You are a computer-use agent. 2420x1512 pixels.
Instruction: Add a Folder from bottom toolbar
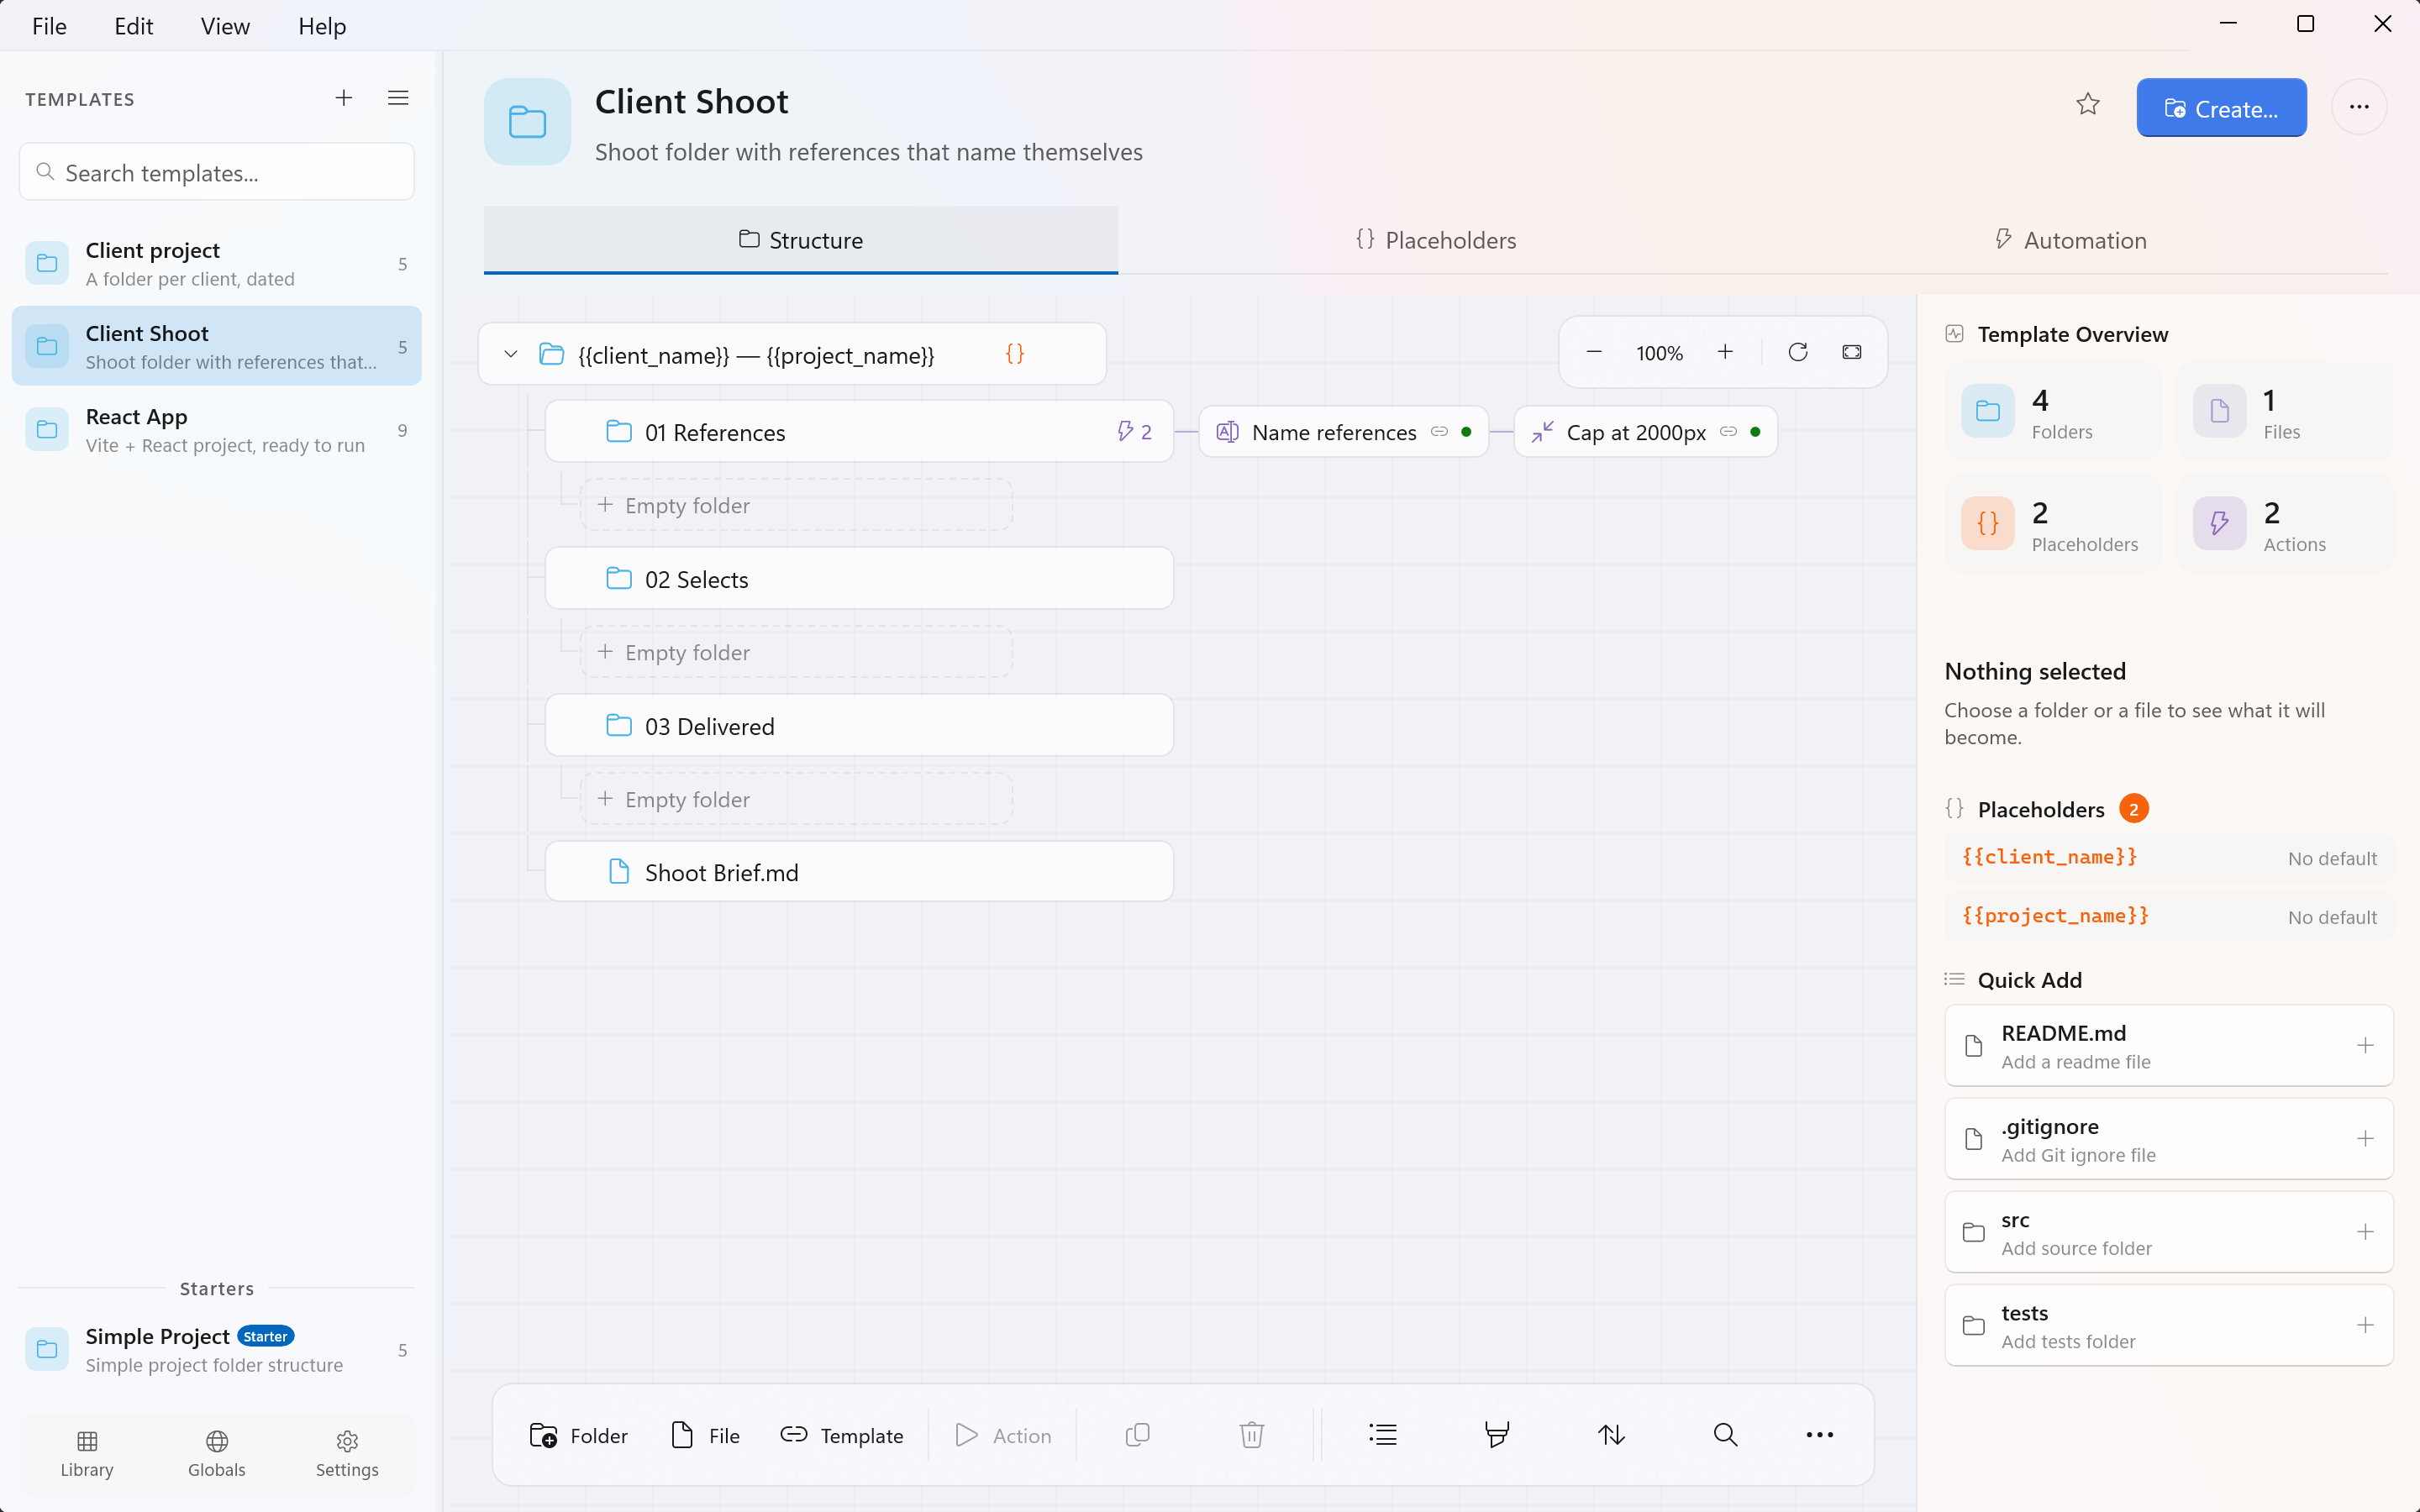click(x=578, y=1435)
